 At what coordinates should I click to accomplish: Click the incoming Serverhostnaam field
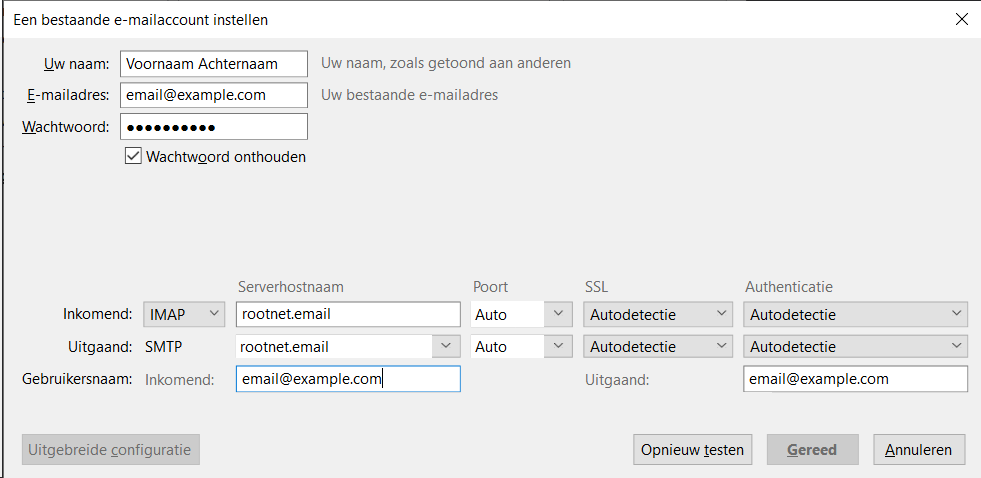click(347, 314)
